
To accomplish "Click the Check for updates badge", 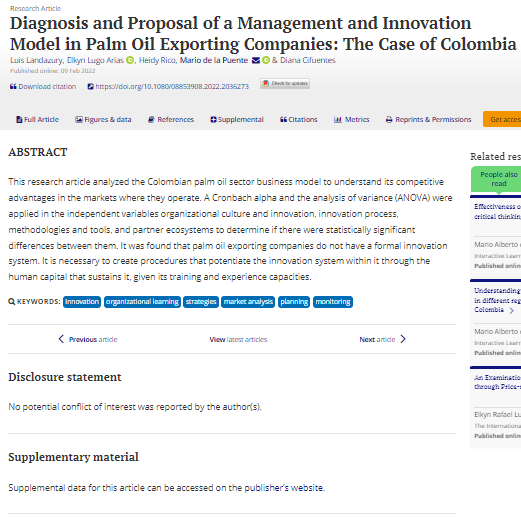I will pos(285,83).
